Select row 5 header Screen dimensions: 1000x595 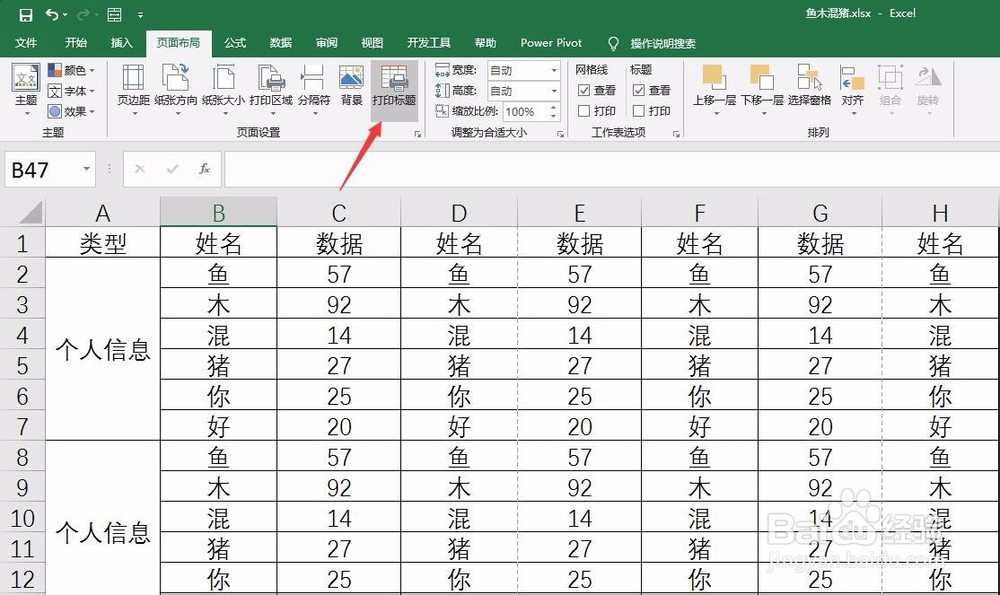click(x=22, y=365)
